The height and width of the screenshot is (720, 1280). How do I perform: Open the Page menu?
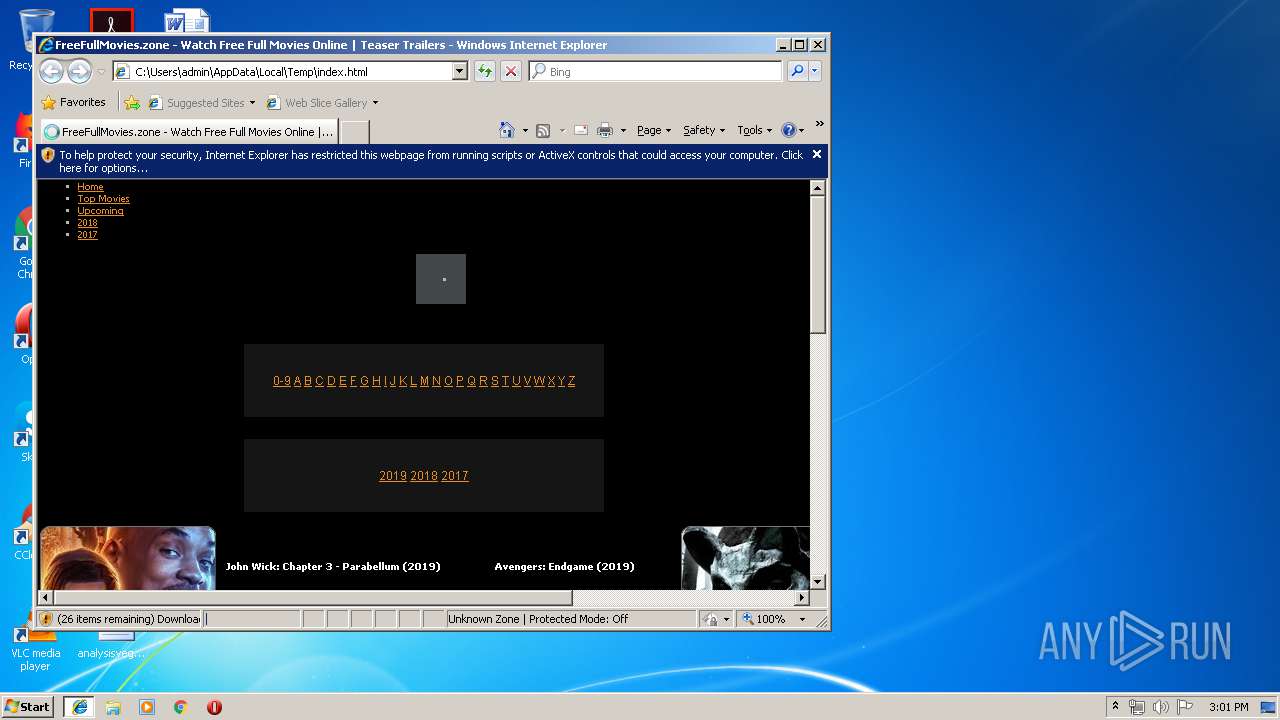click(x=654, y=130)
